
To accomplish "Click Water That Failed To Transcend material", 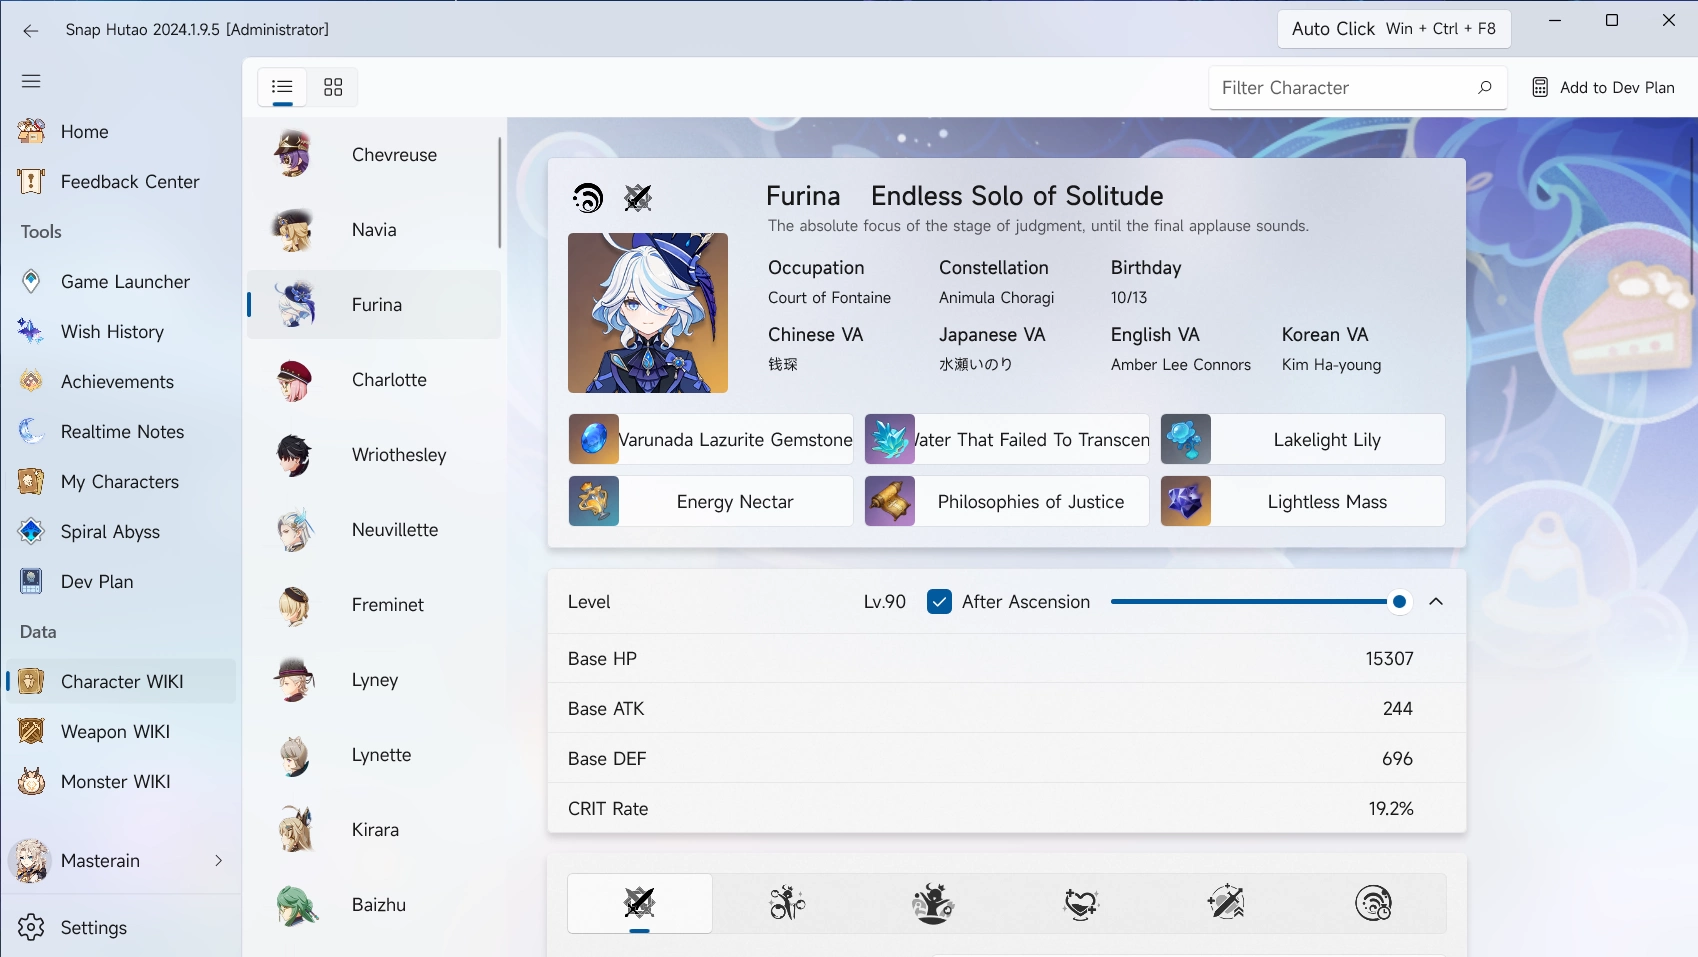I will click(x=1007, y=439).
